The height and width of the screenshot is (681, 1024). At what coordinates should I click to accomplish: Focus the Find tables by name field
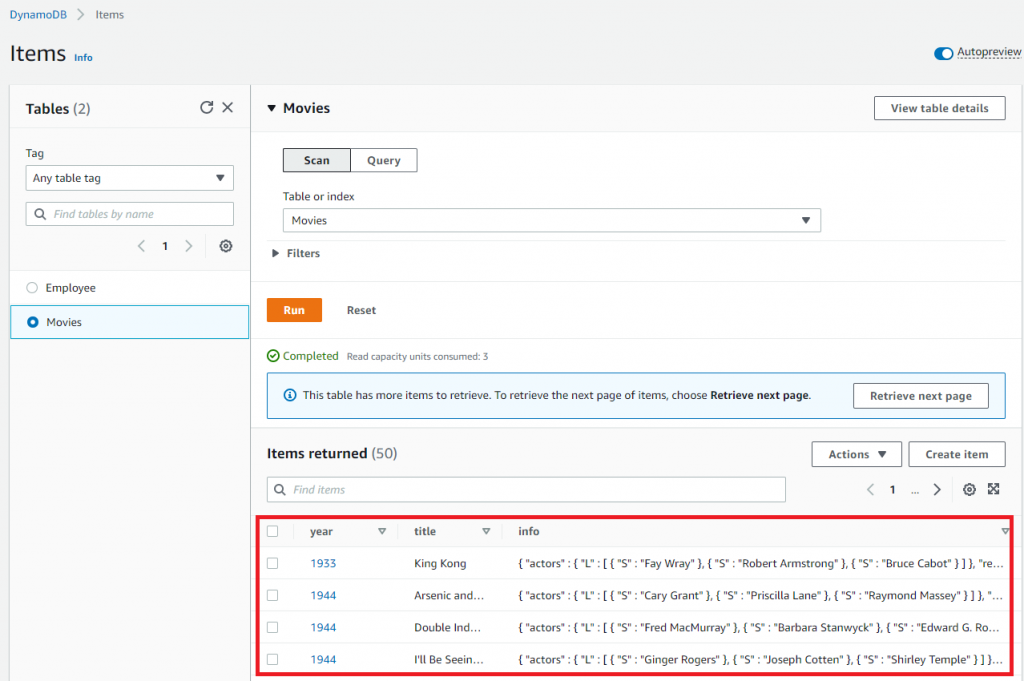click(x=129, y=214)
